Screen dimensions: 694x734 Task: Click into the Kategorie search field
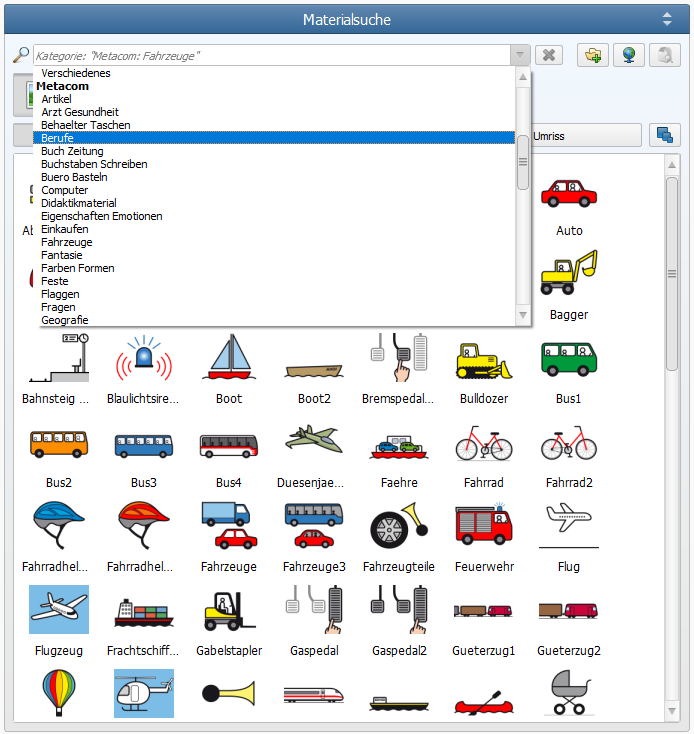pyautogui.click(x=270, y=55)
